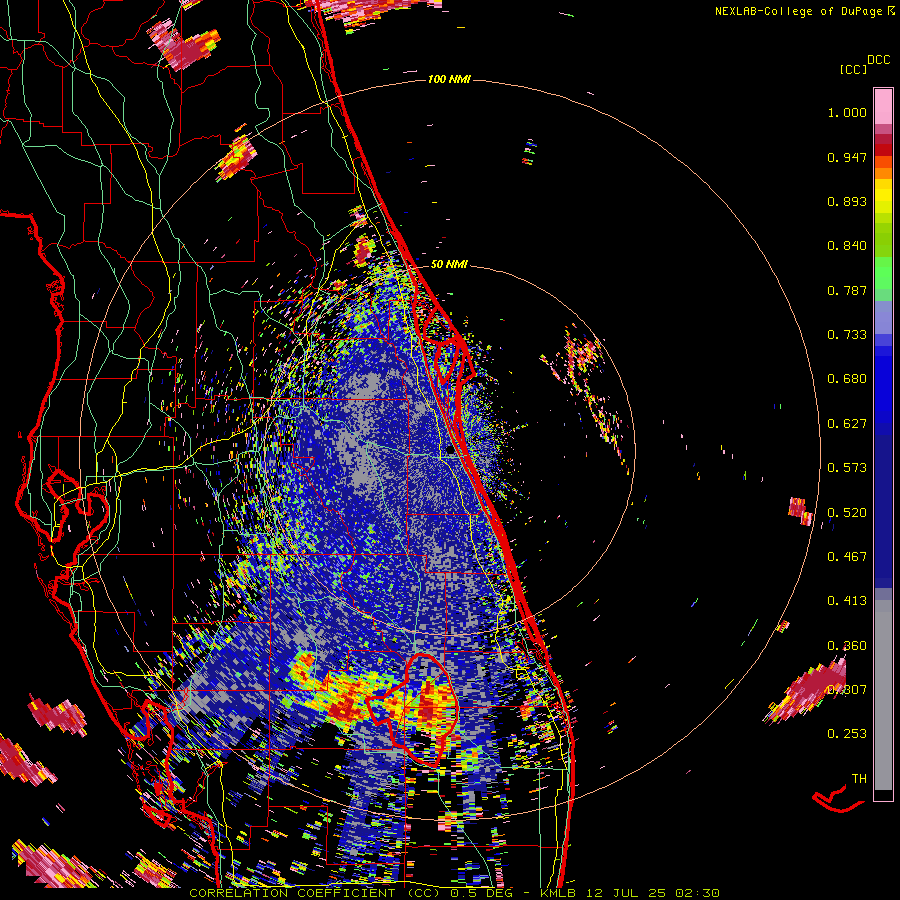Click the 0.360 scale value
Image resolution: width=900 pixels, height=900 pixels.
click(x=847, y=646)
